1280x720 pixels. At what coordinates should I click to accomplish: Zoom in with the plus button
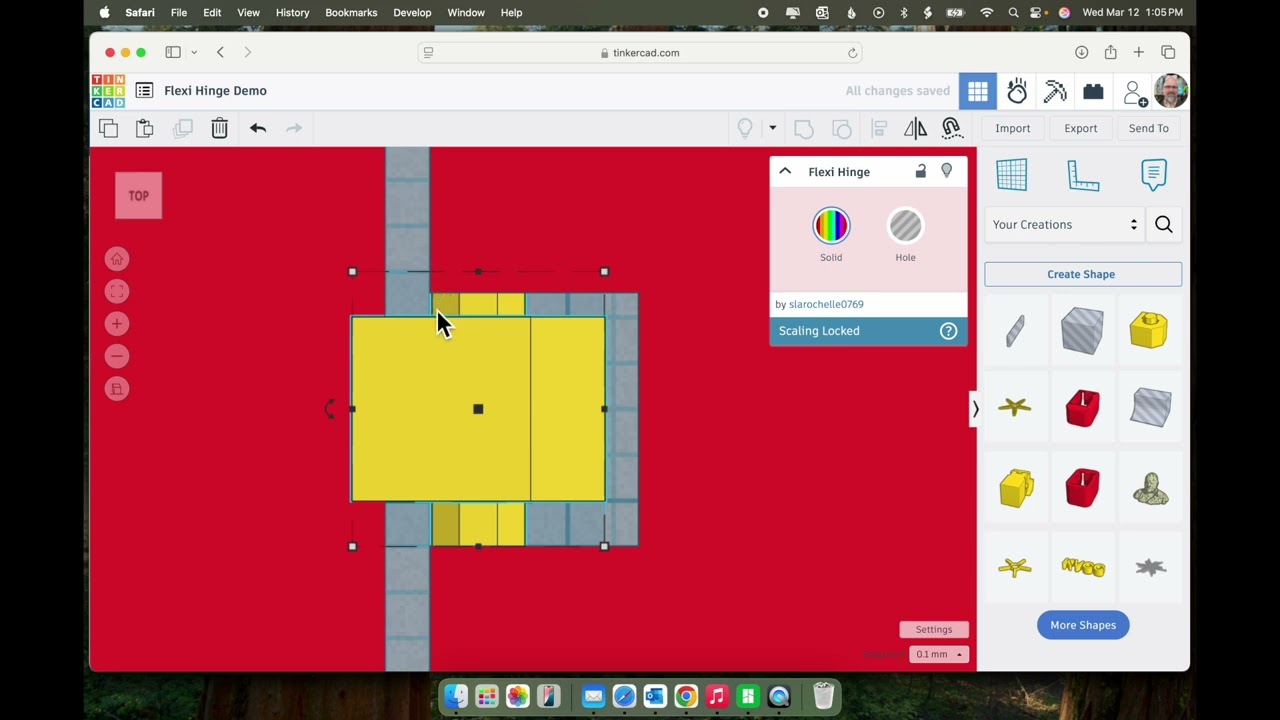click(x=117, y=324)
